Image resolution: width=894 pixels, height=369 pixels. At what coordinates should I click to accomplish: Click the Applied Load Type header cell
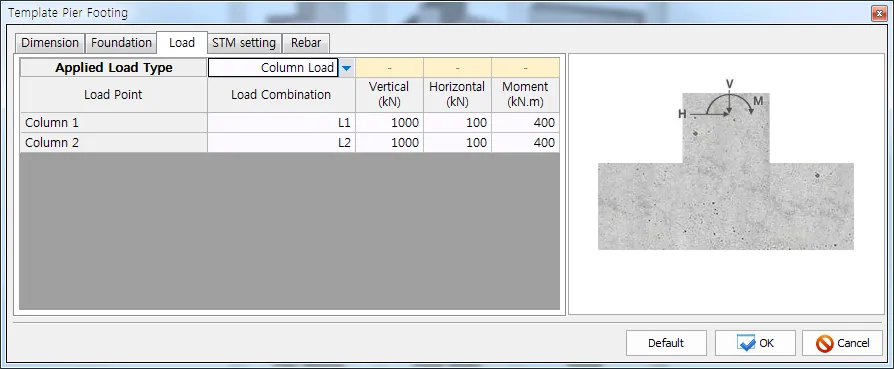[x=114, y=68]
